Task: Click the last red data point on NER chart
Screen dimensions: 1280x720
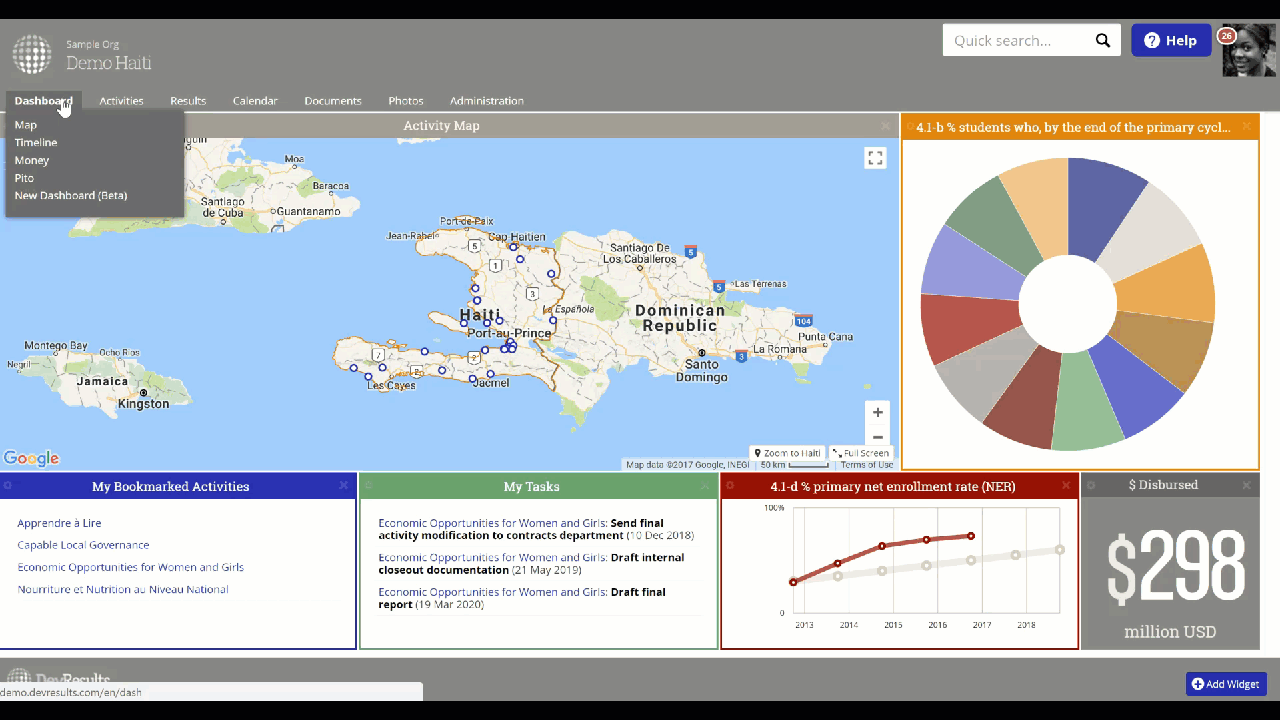Action: (x=971, y=536)
